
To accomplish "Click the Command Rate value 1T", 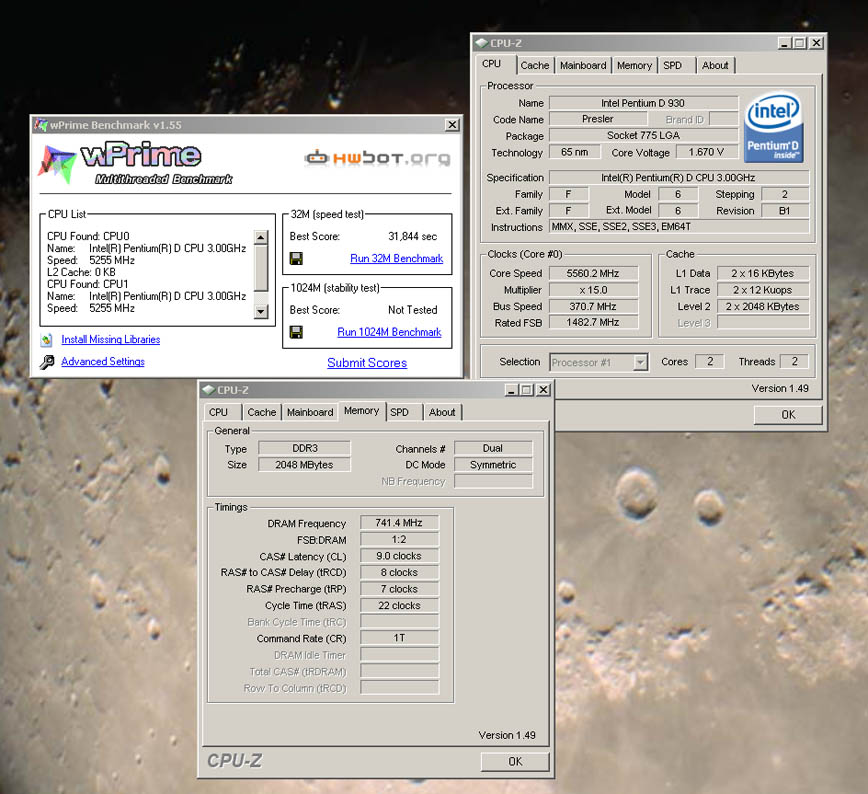I will point(399,638).
